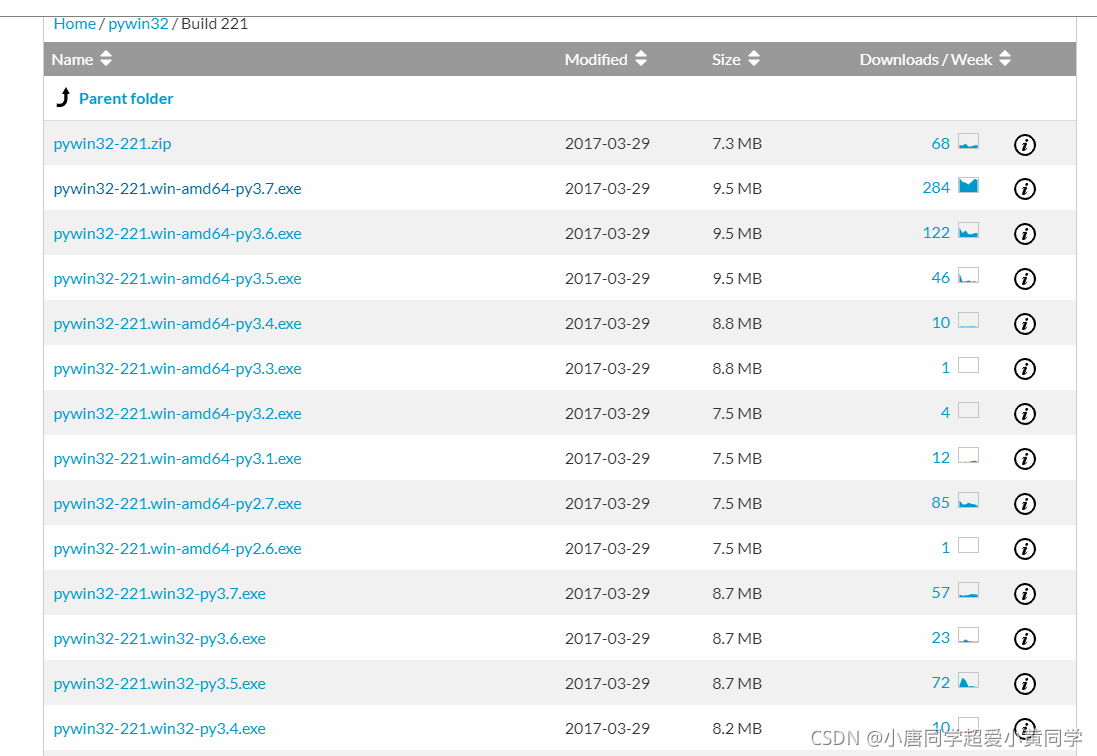Click the Parent folder up-arrow icon
This screenshot has height=756, width=1097.
(63, 97)
